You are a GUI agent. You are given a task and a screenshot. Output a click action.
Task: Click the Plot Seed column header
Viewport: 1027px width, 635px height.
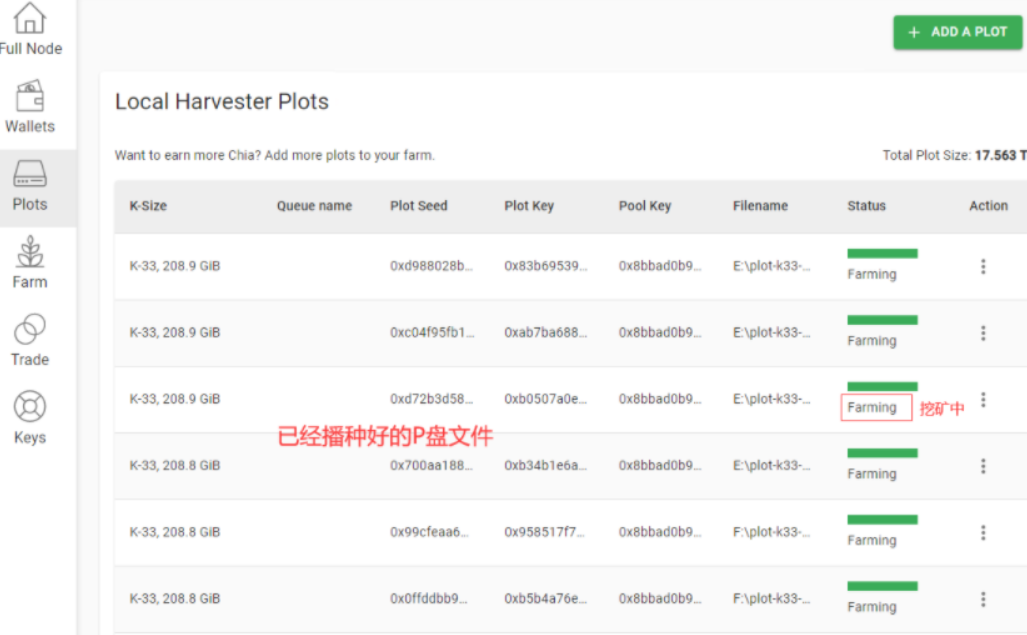[x=419, y=206]
